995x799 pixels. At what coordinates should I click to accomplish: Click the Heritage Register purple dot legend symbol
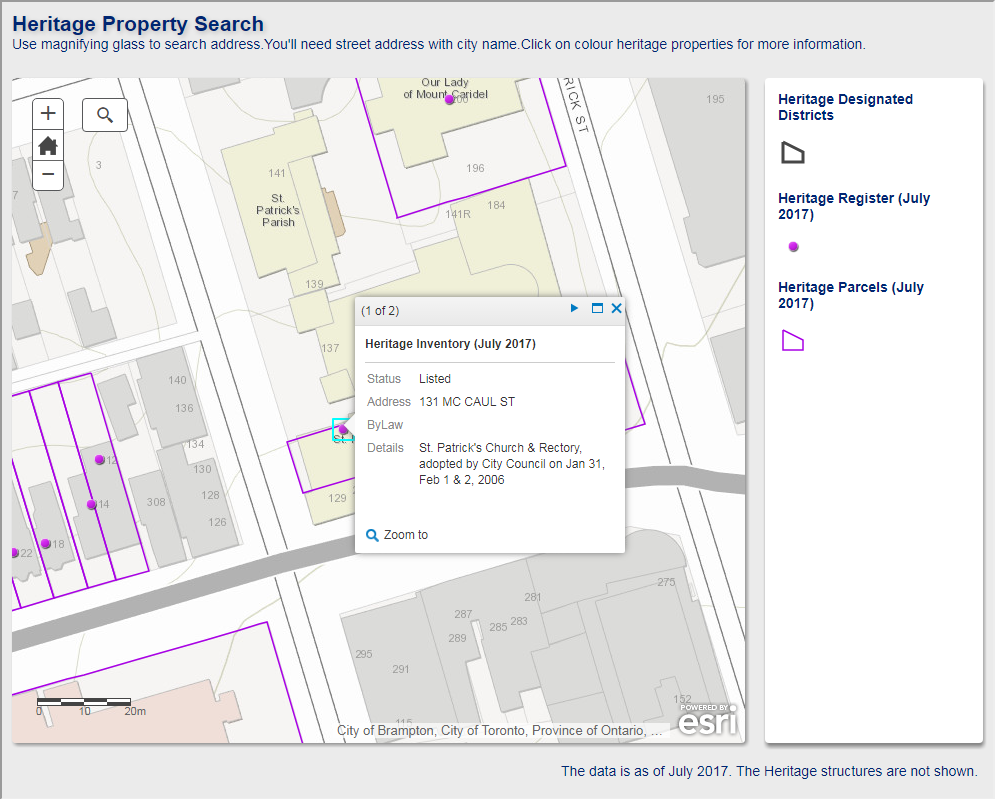point(793,247)
